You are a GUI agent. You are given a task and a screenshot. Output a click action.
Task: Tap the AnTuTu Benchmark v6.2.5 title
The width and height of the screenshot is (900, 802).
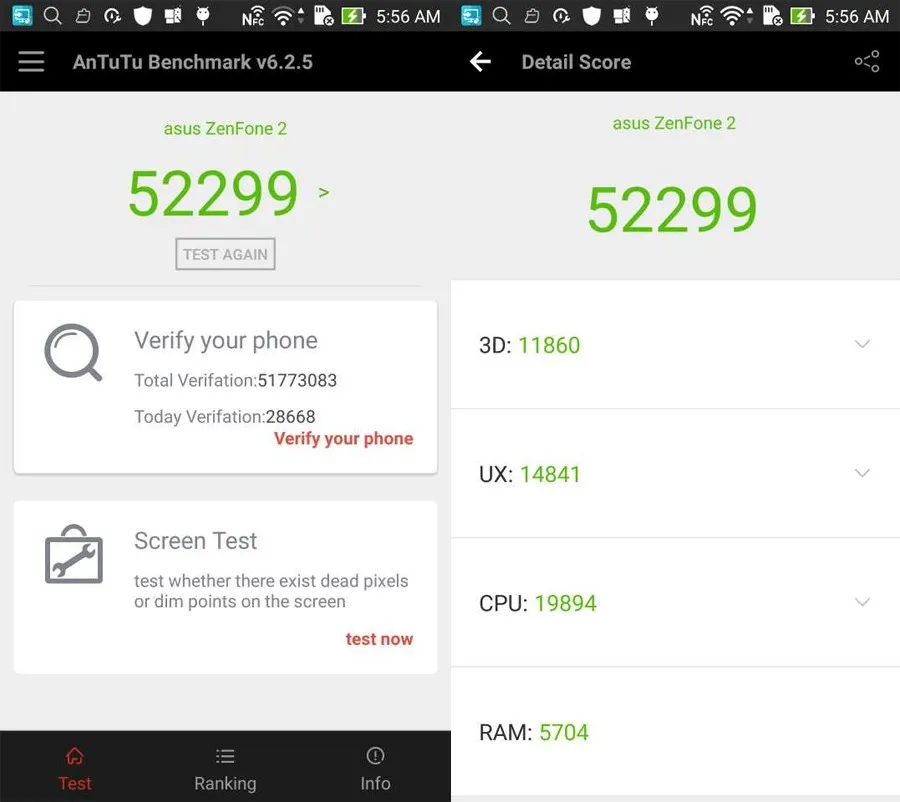[x=193, y=62]
